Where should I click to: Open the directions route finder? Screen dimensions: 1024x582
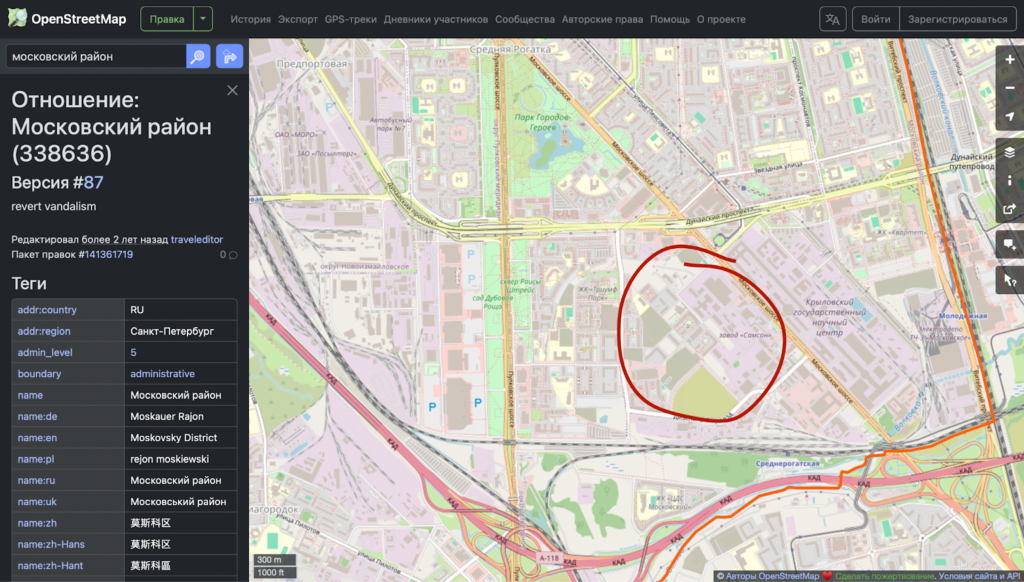pyautogui.click(x=229, y=57)
